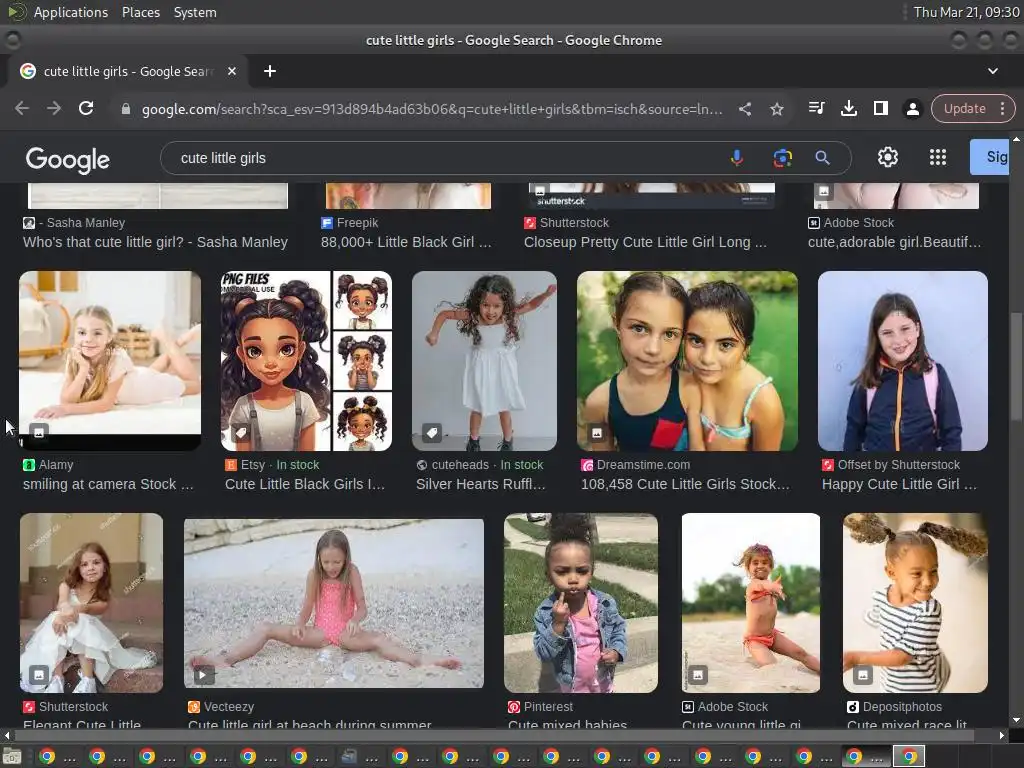Click the magnifier search icon
Screen dimensions: 1024x768
click(822, 158)
